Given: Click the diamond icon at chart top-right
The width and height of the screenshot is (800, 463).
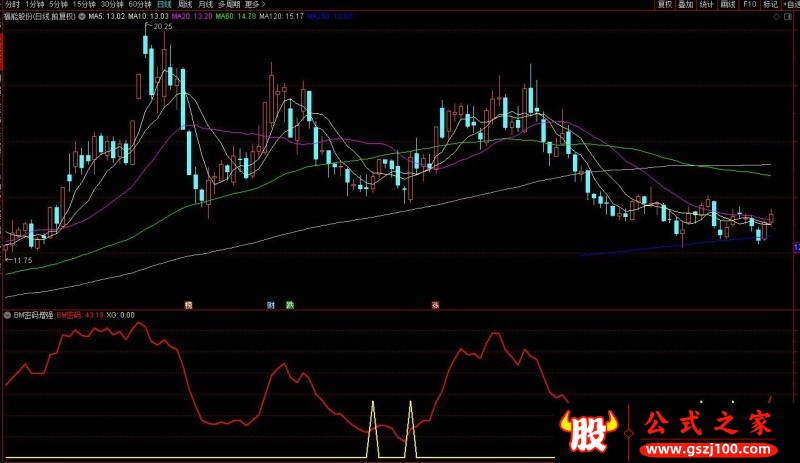Looking at the screenshot, I should (x=777, y=17).
